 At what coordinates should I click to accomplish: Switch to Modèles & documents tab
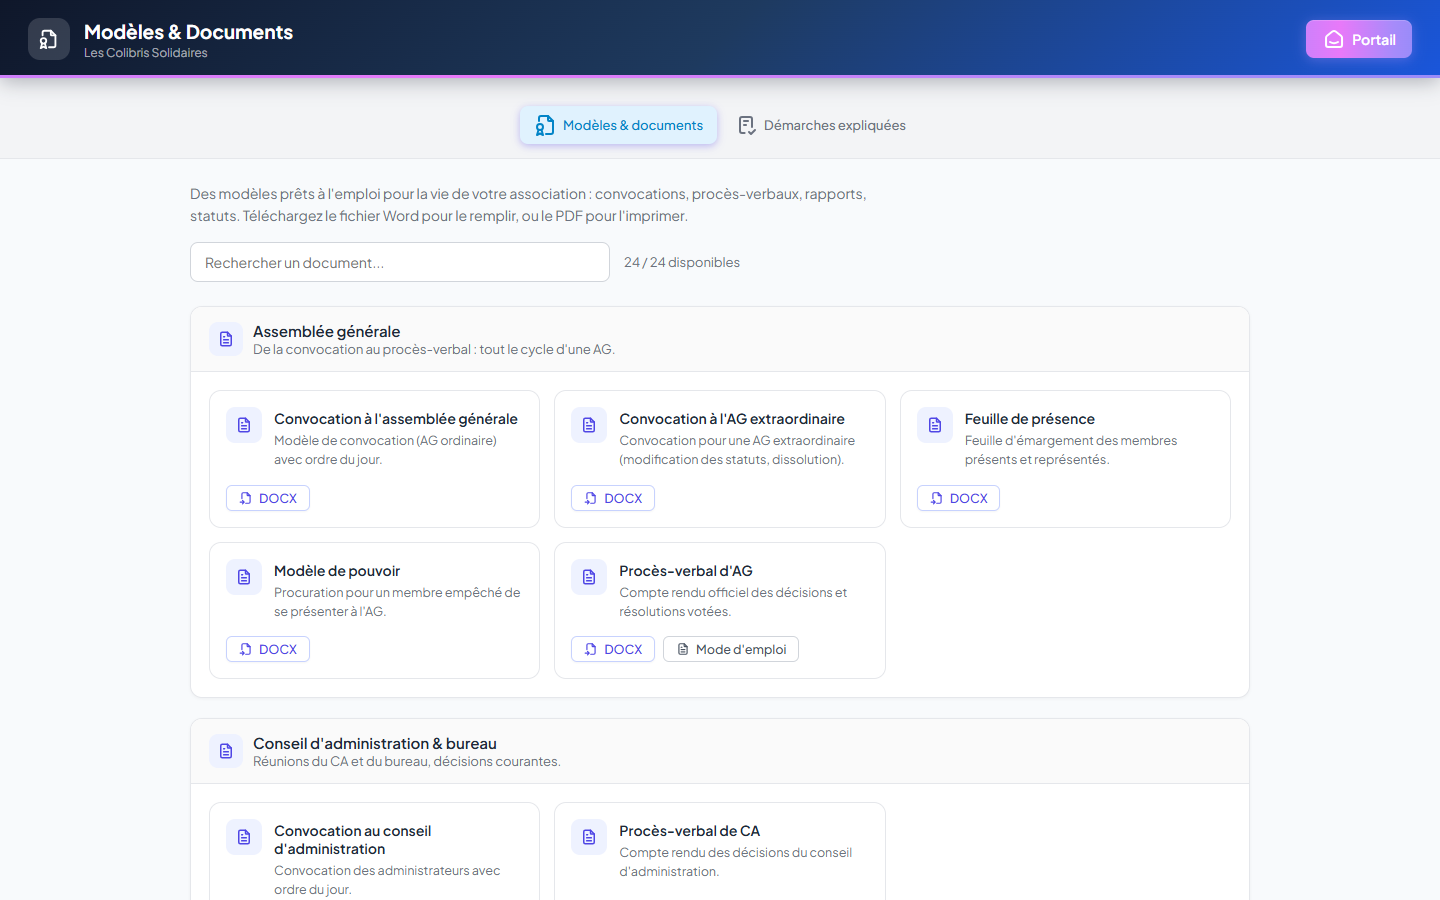(619, 125)
